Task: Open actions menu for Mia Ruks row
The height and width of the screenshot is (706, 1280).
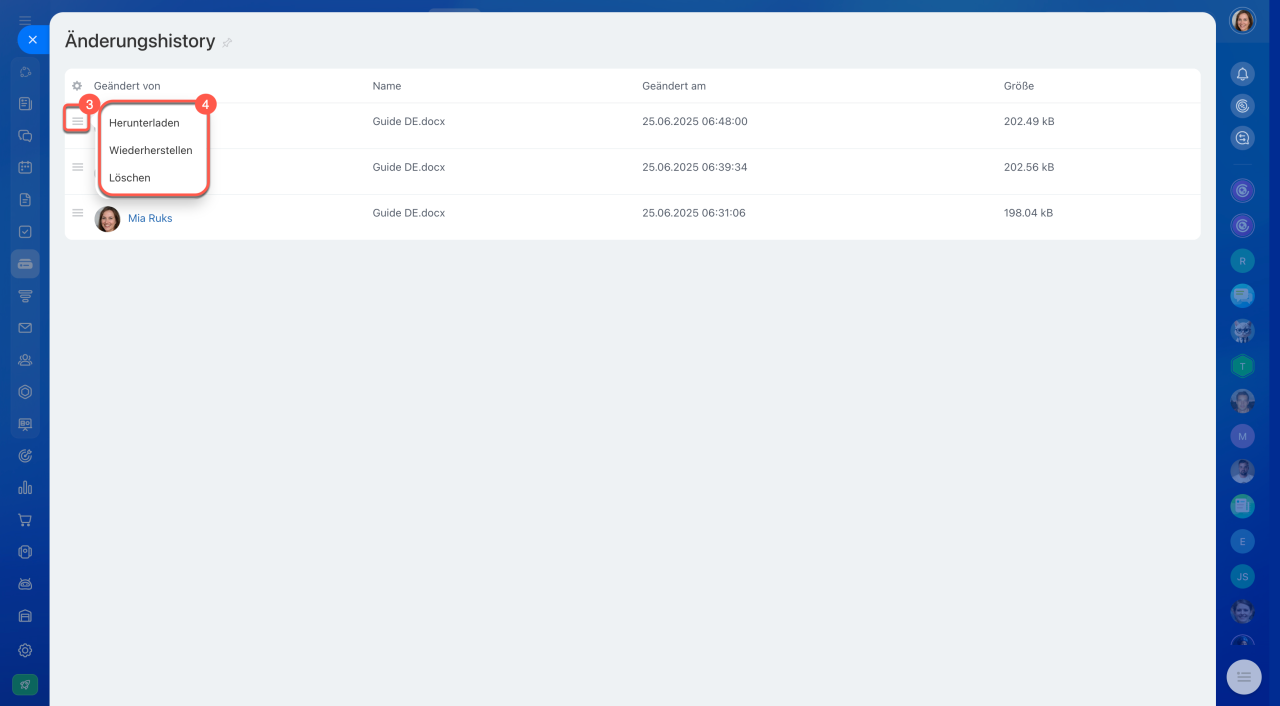Action: coord(77,213)
